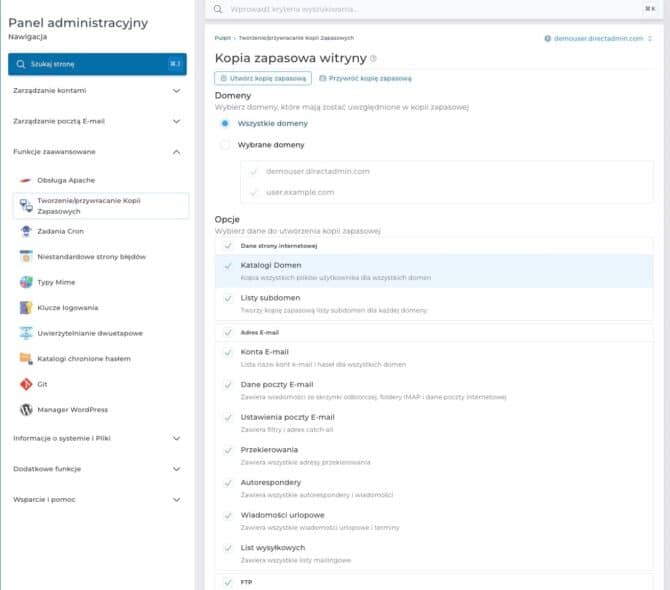
Task: Click the help icon beside Kopia zapasowa witryny
Action: pyautogui.click(x=373, y=59)
